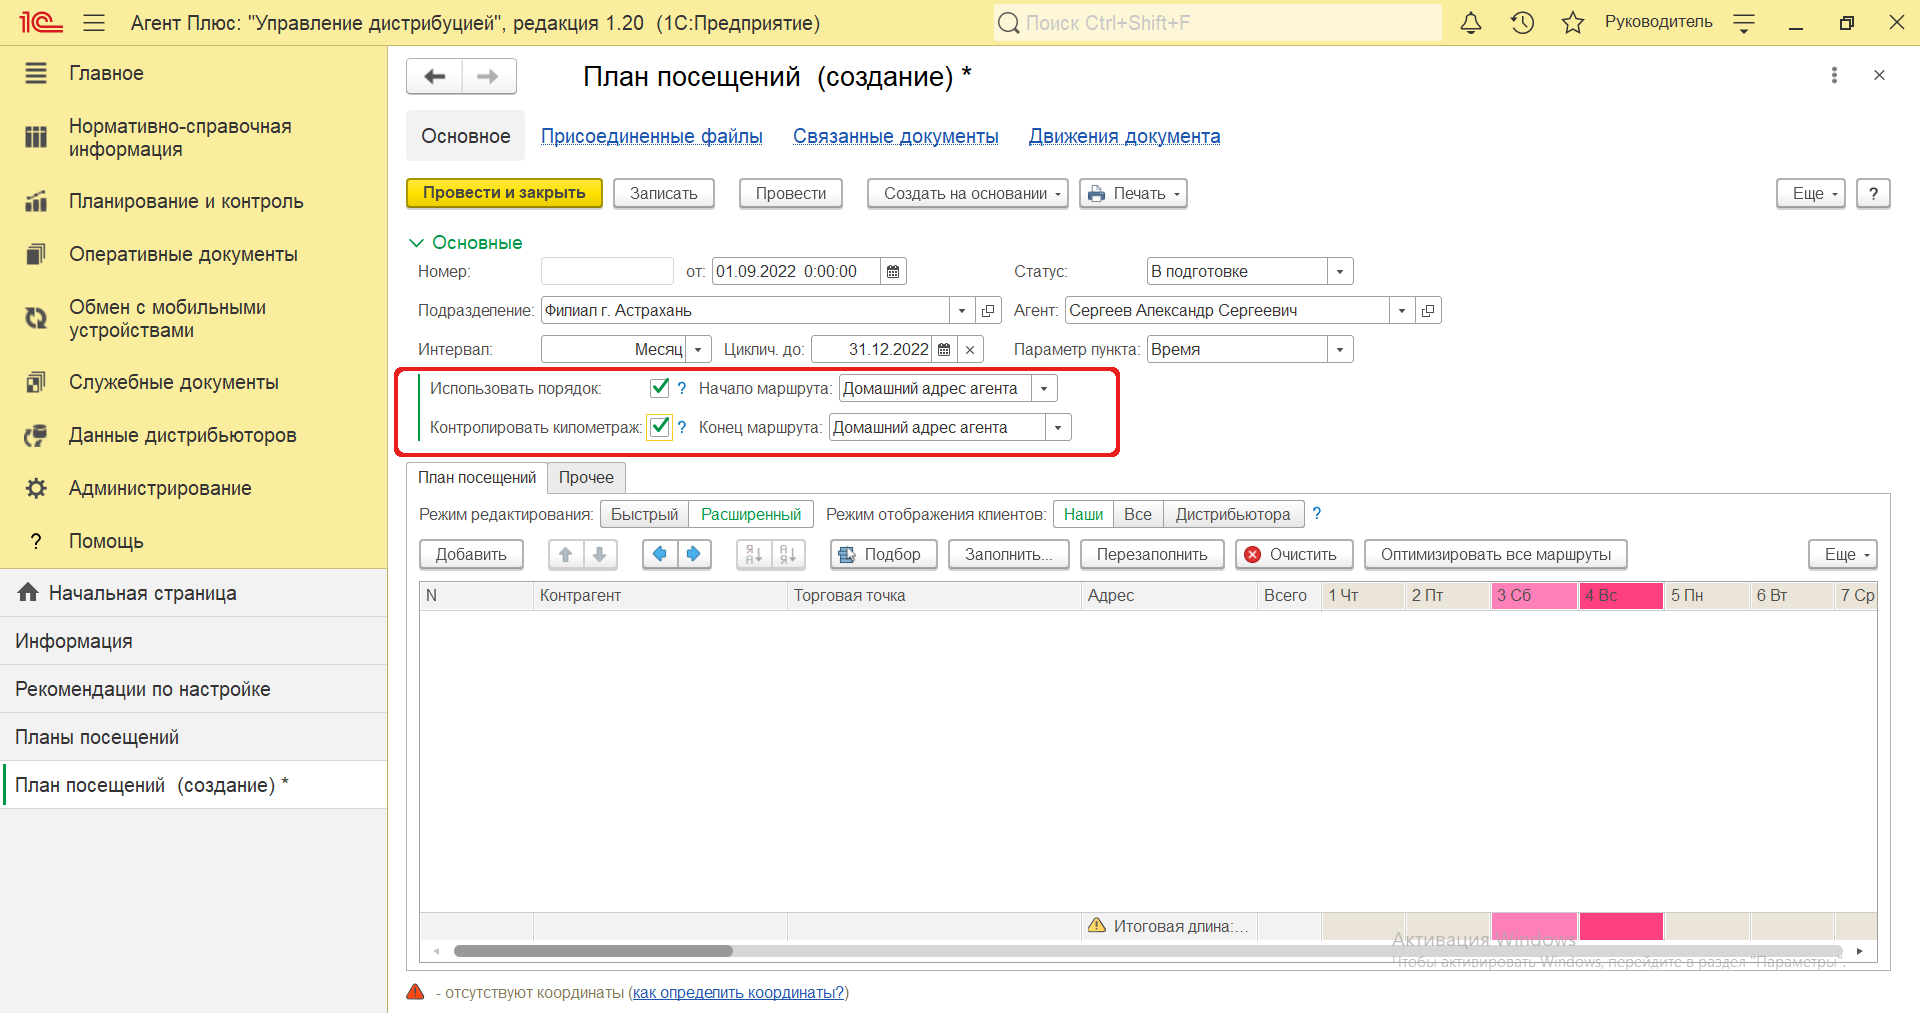1920x1013 pixels.
Task: Open calendar picker for cyclic end date
Action: coord(944,349)
